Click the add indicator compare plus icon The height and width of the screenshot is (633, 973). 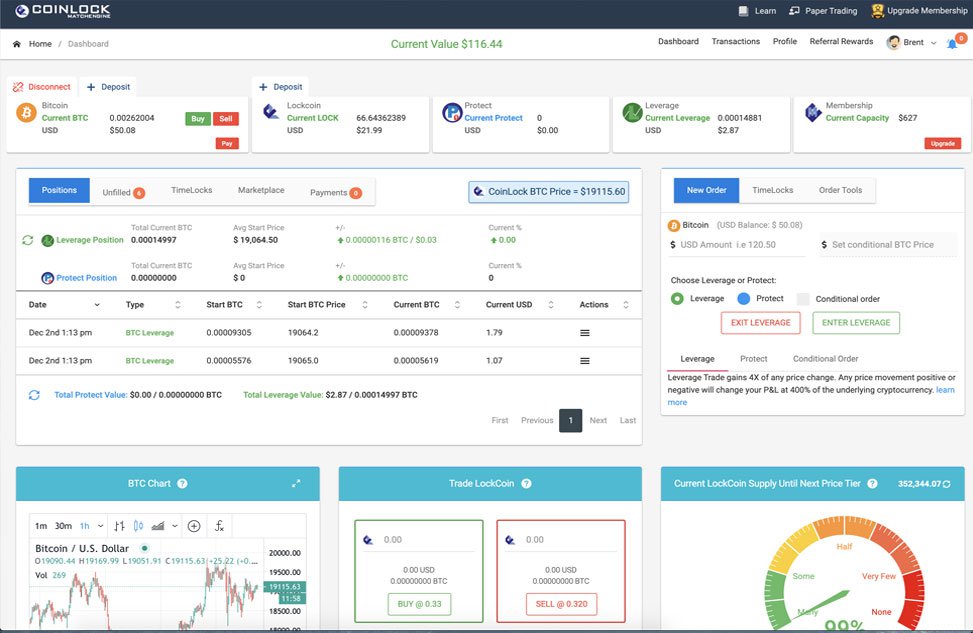[194, 526]
